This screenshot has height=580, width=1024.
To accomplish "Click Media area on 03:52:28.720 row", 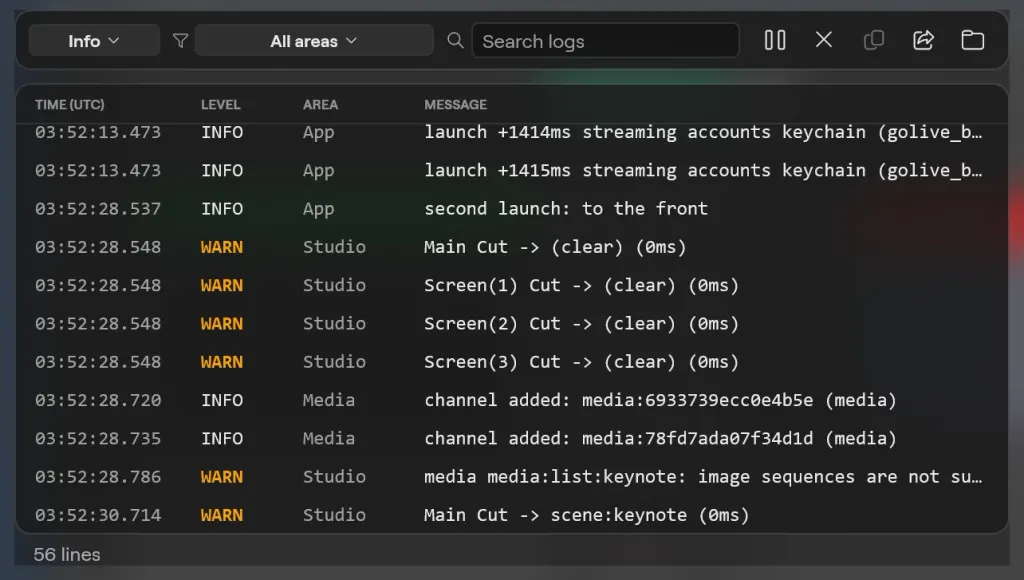I will 328,400.
